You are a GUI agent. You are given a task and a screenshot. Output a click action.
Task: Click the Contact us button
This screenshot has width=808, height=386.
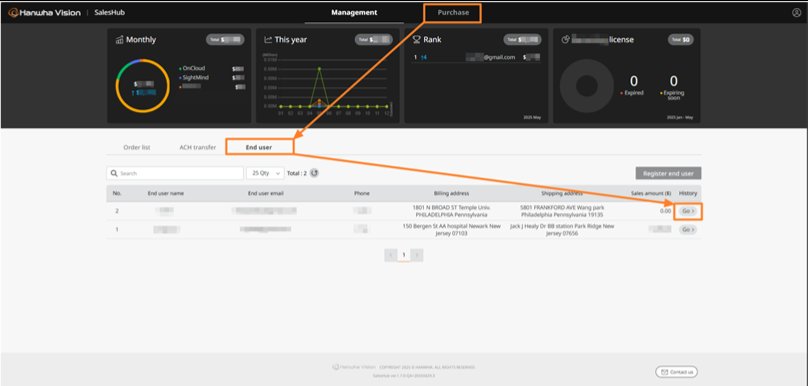point(677,372)
